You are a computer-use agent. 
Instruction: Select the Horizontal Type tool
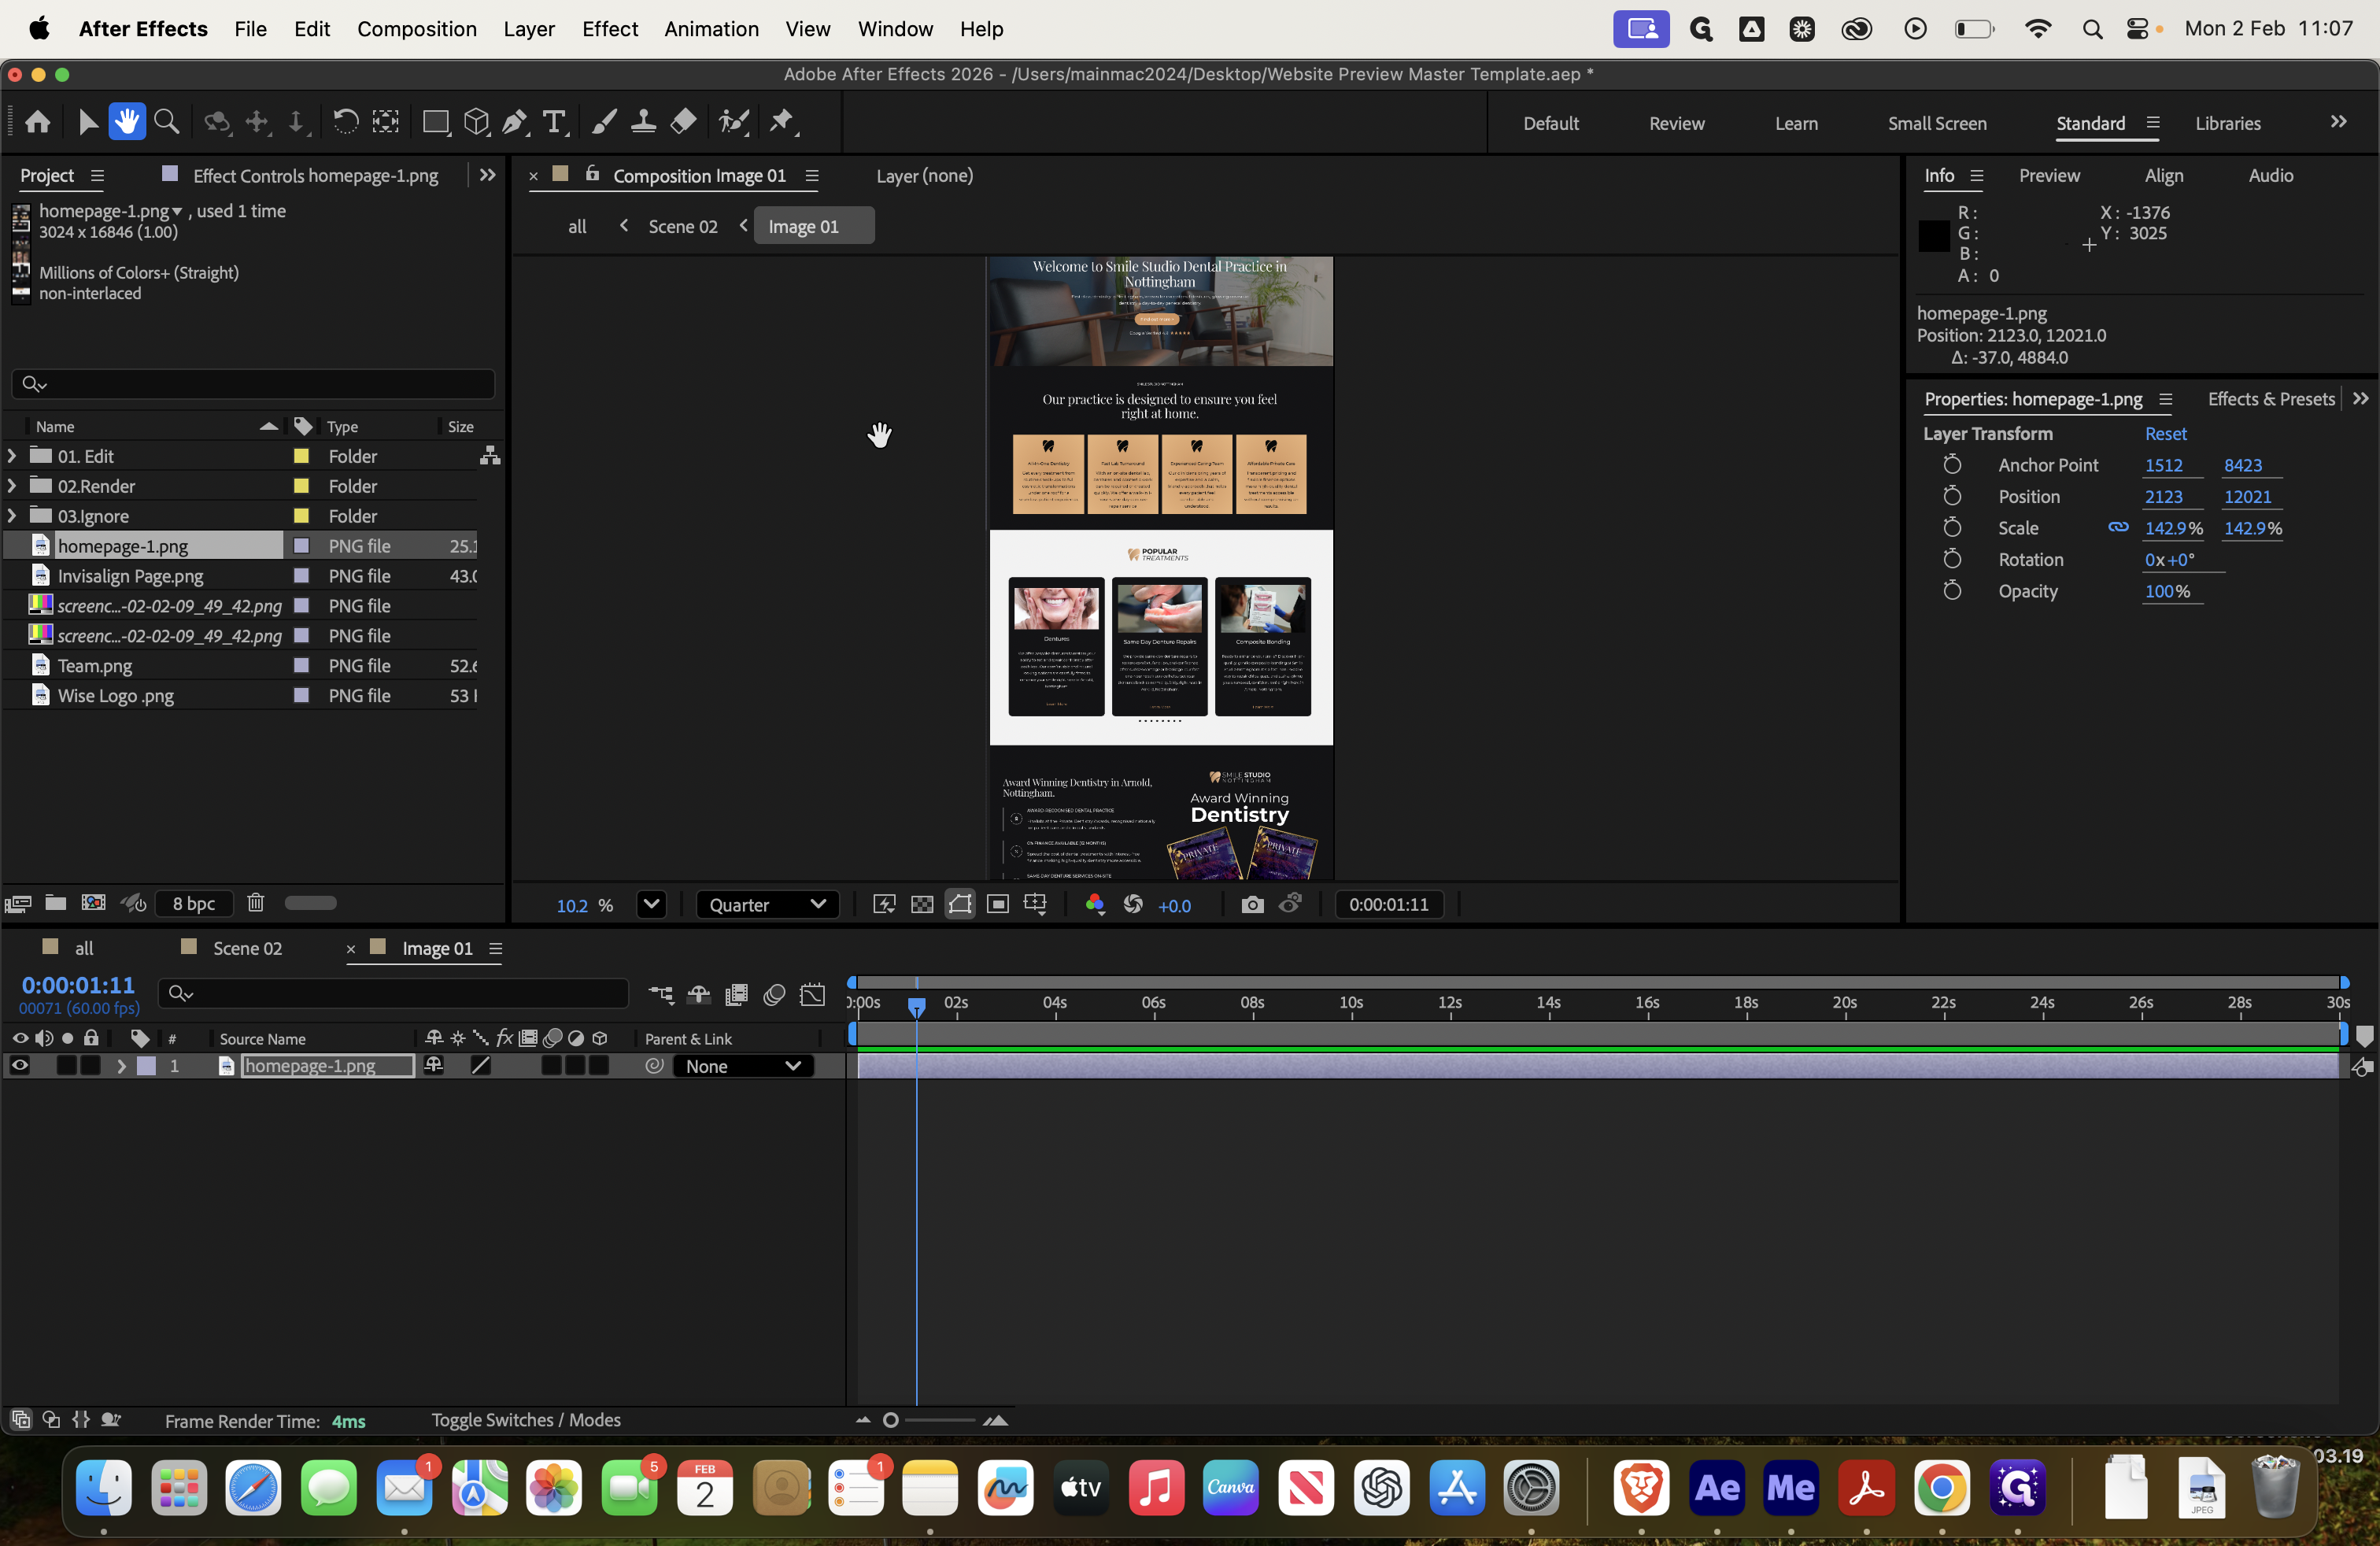555,122
